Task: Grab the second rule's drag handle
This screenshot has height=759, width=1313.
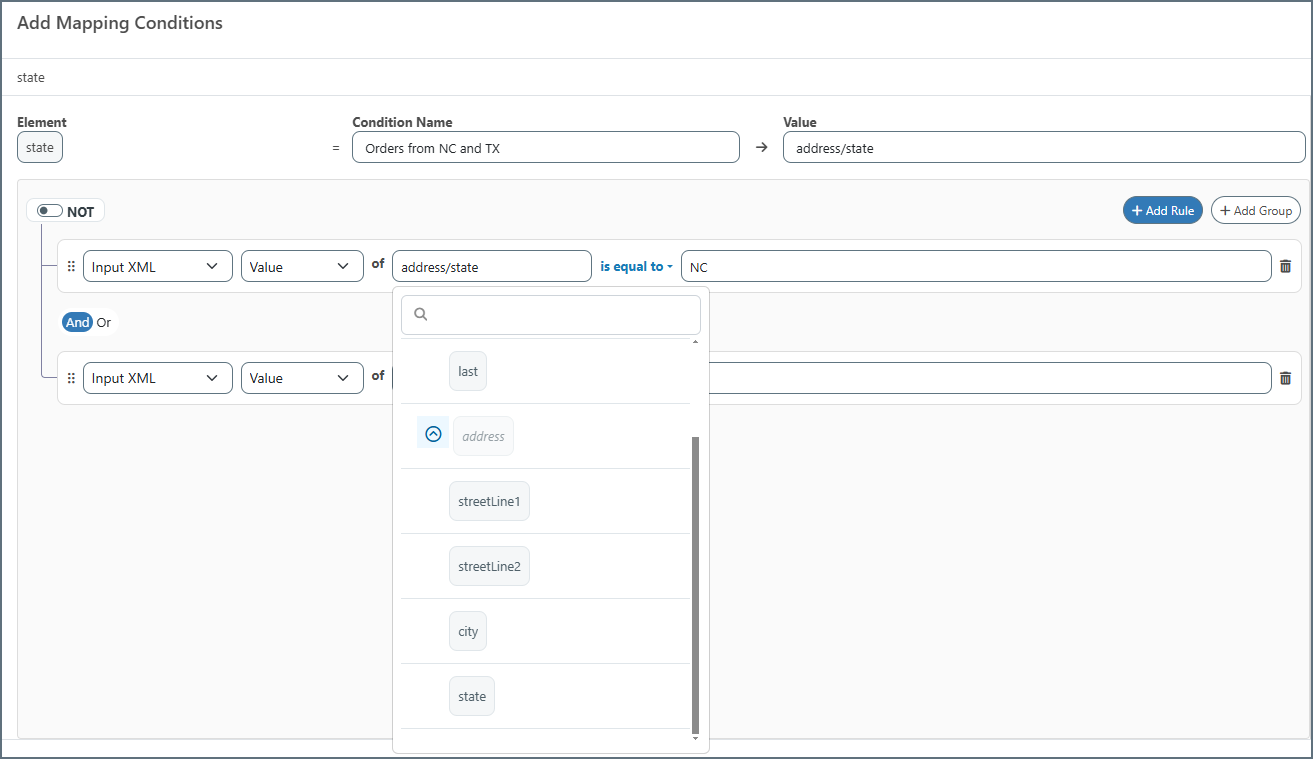Action: click(71, 378)
